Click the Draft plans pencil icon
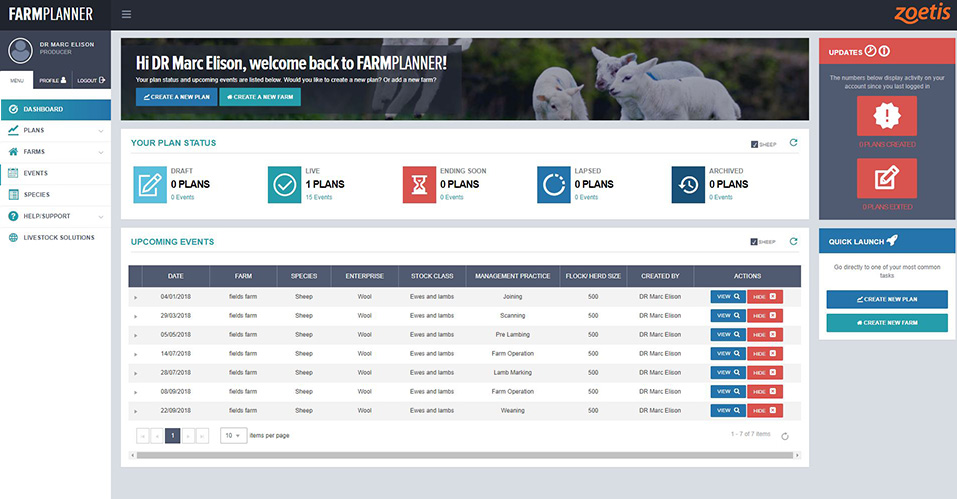The height and width of the screenshot is (499, 957). 150,184
